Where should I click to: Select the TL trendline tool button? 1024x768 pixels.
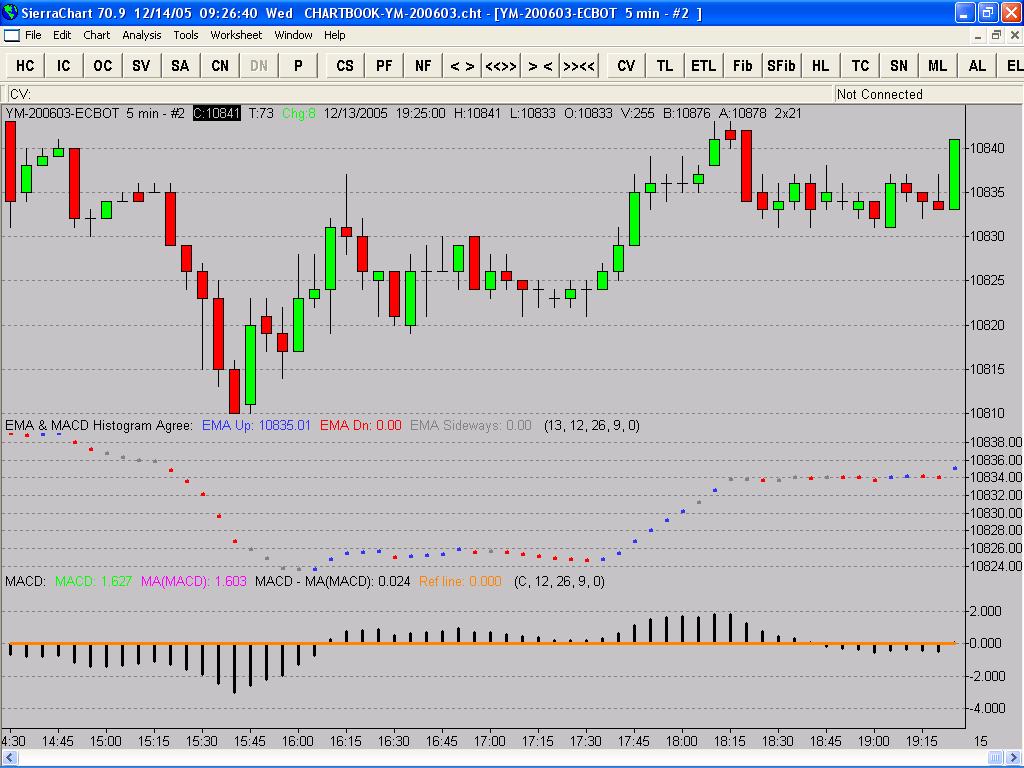665,65
